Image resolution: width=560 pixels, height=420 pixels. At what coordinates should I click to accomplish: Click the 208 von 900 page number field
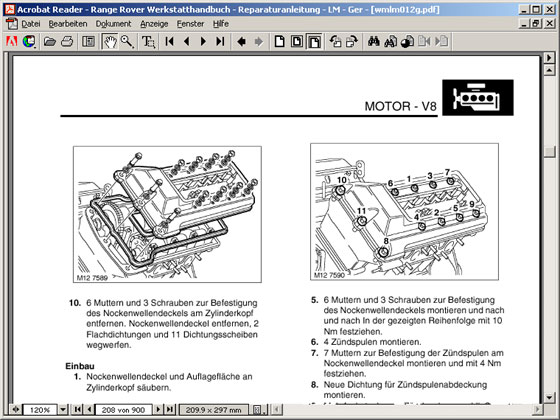coord(124,410)
